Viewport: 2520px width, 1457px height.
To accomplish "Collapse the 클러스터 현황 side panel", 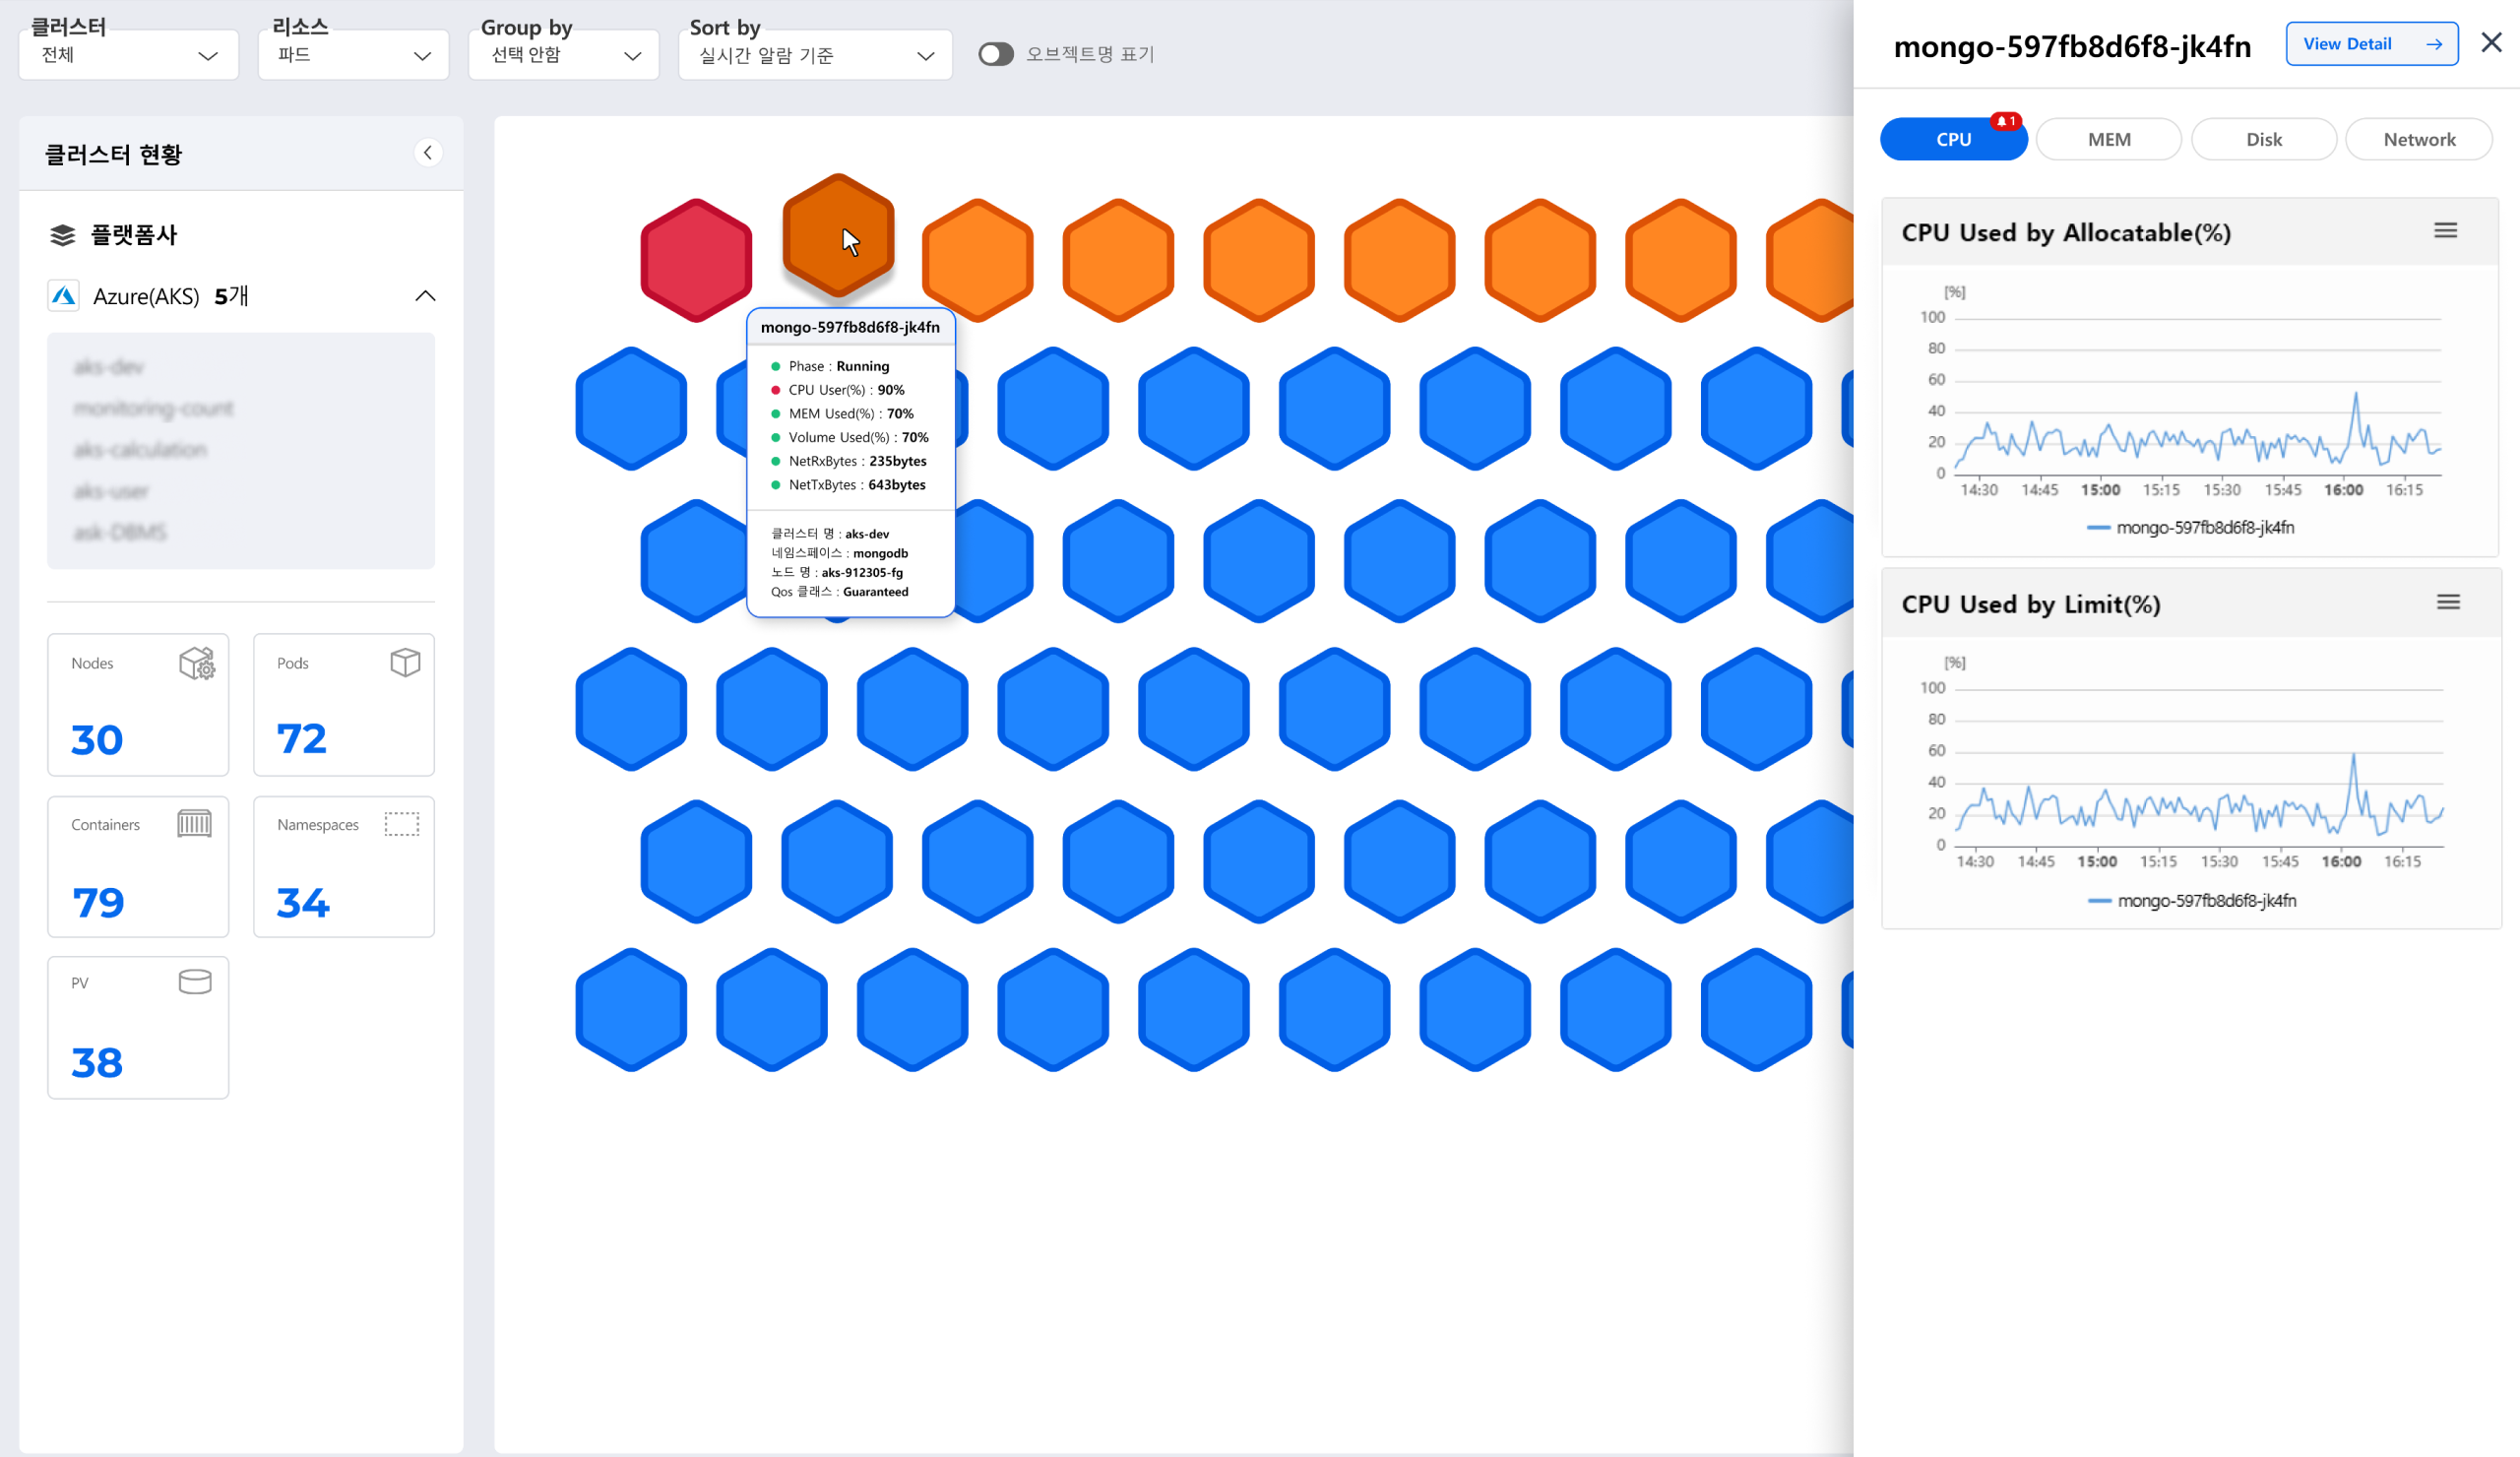I will [x=428, y=153].
